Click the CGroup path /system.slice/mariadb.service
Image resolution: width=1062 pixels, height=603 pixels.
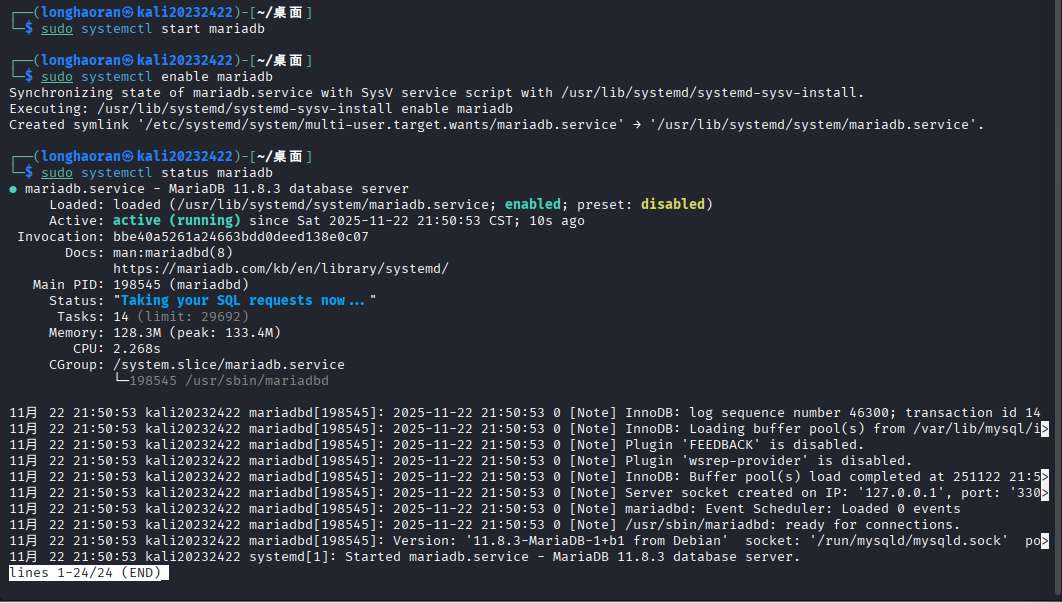(229, 365)
